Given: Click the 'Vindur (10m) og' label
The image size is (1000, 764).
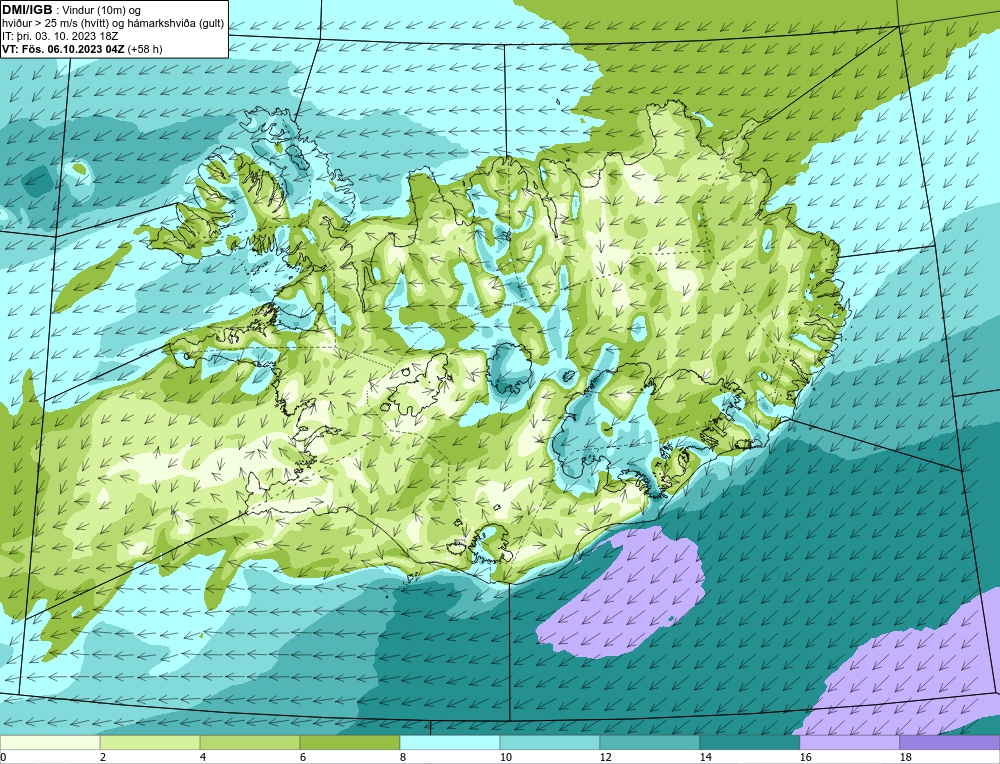Looking at the screenshot, I should tap(103, 10).
